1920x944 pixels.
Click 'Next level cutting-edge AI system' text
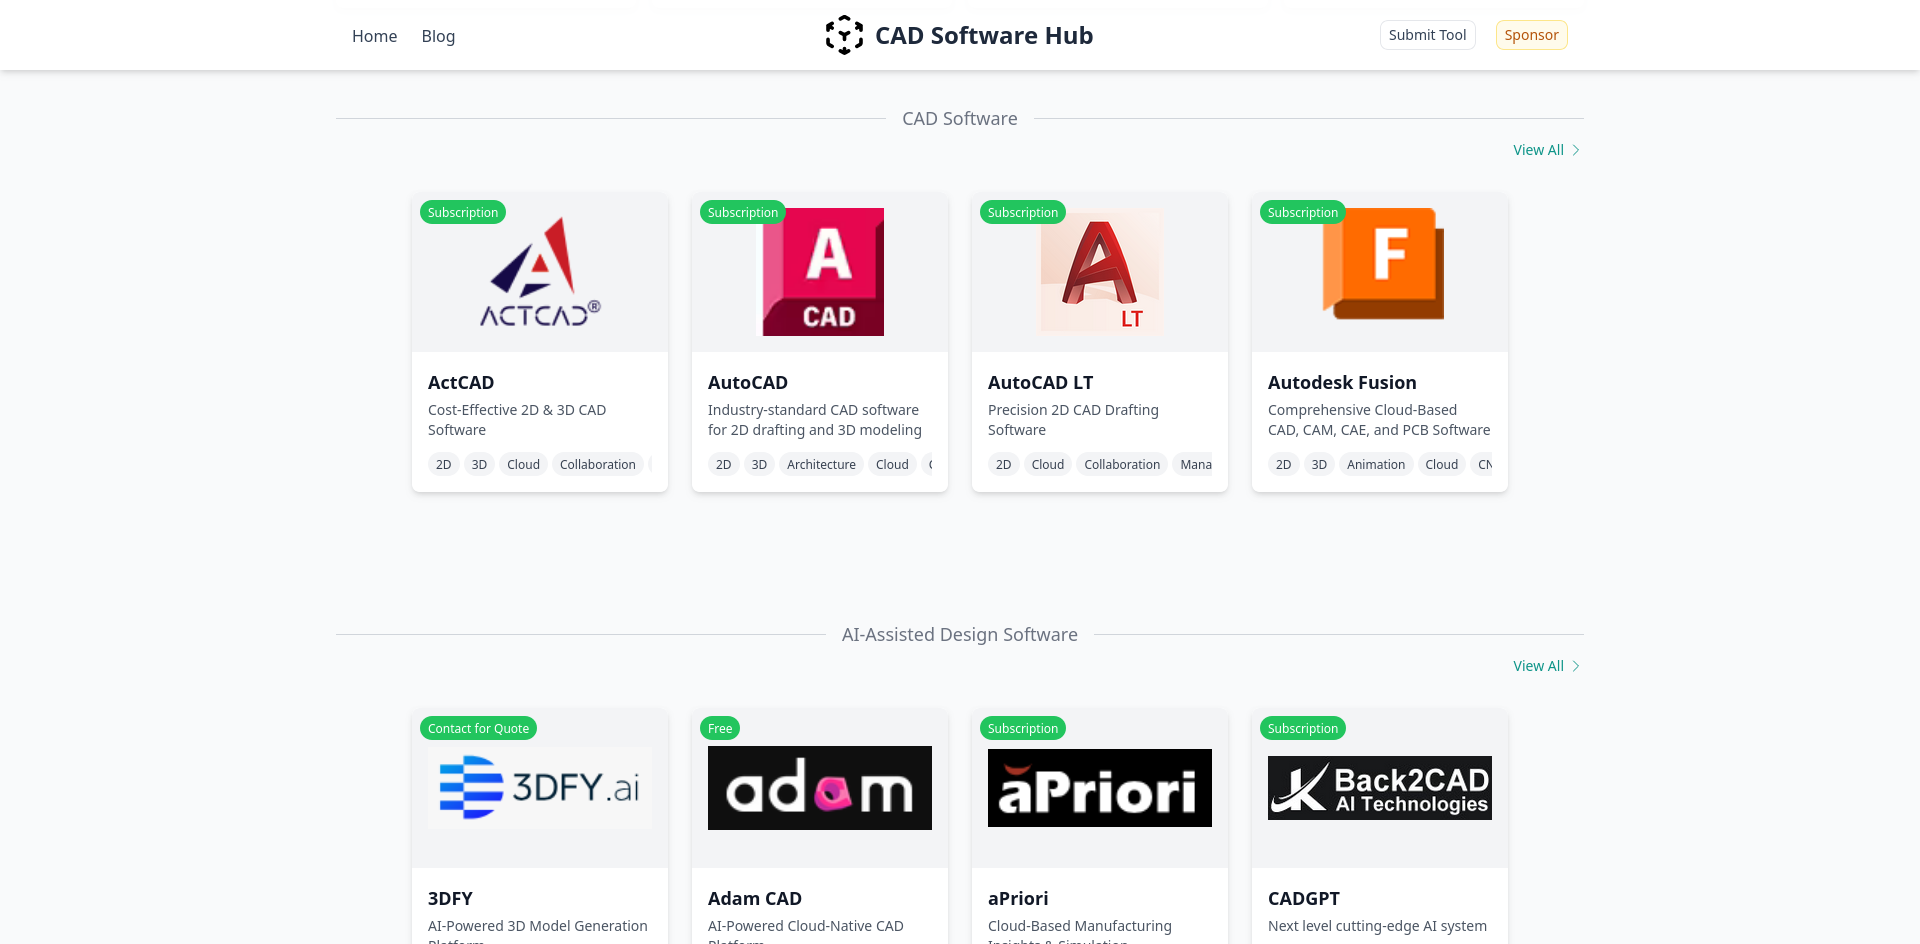(1377, 926)
